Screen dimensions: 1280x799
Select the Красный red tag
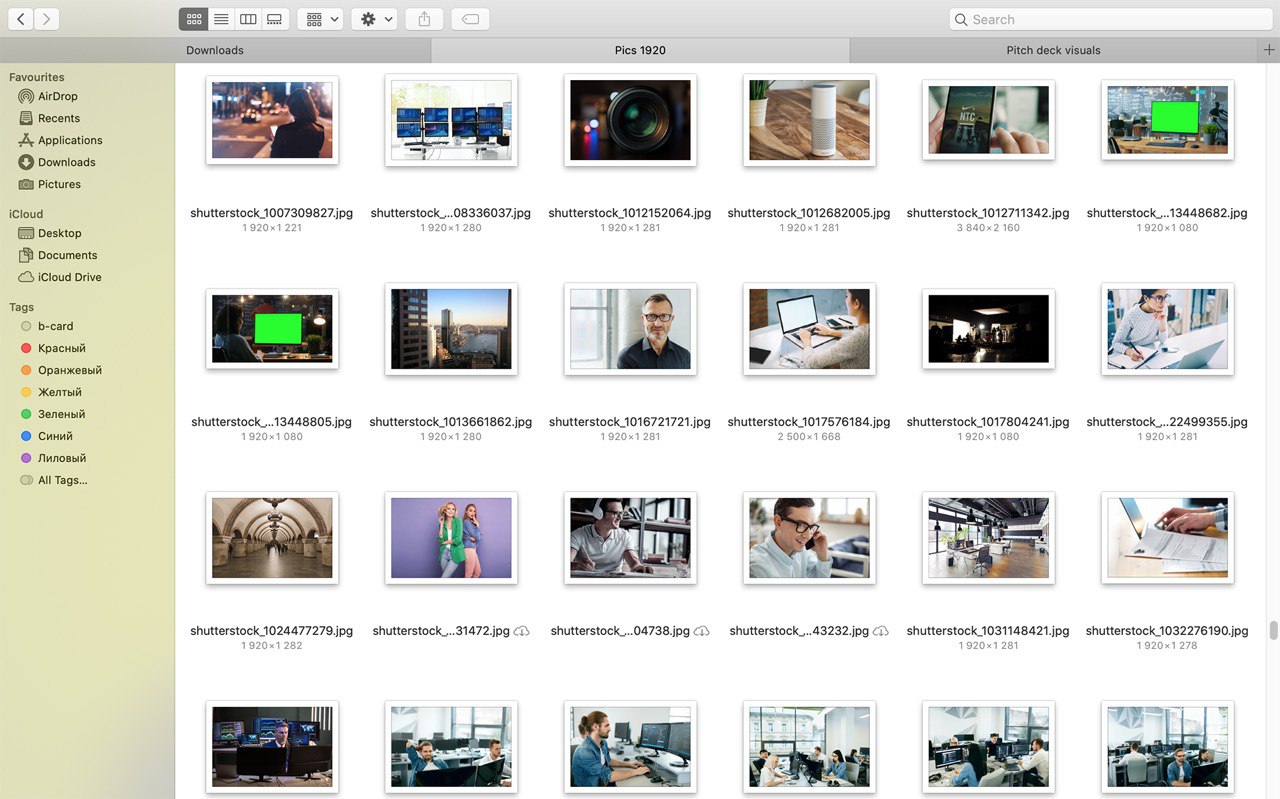pyautogui.click(x=61, y=348)
